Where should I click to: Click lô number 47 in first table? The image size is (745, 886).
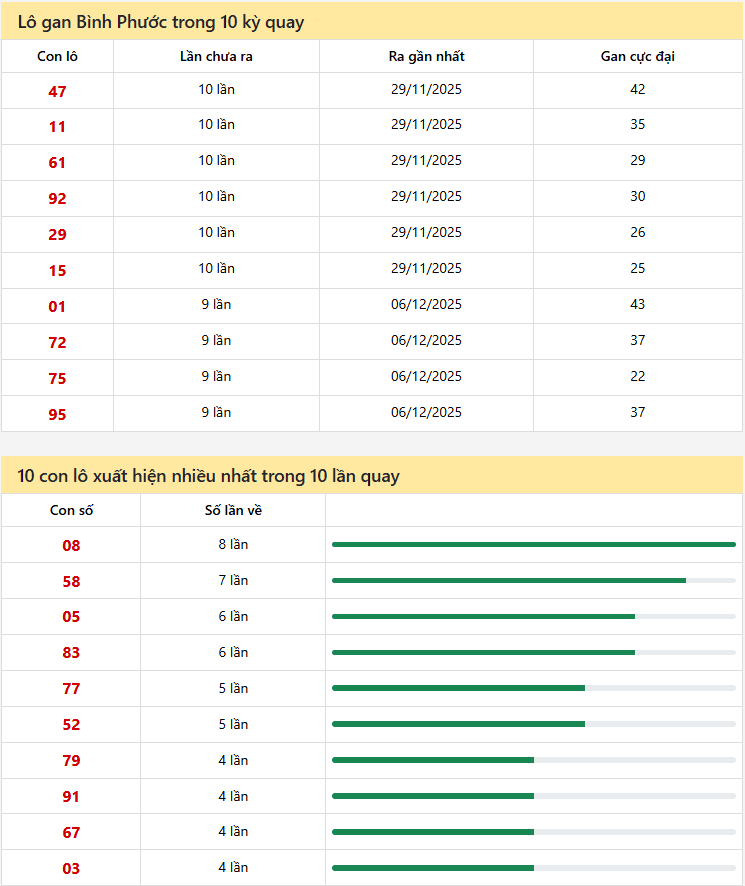point(57,91)
